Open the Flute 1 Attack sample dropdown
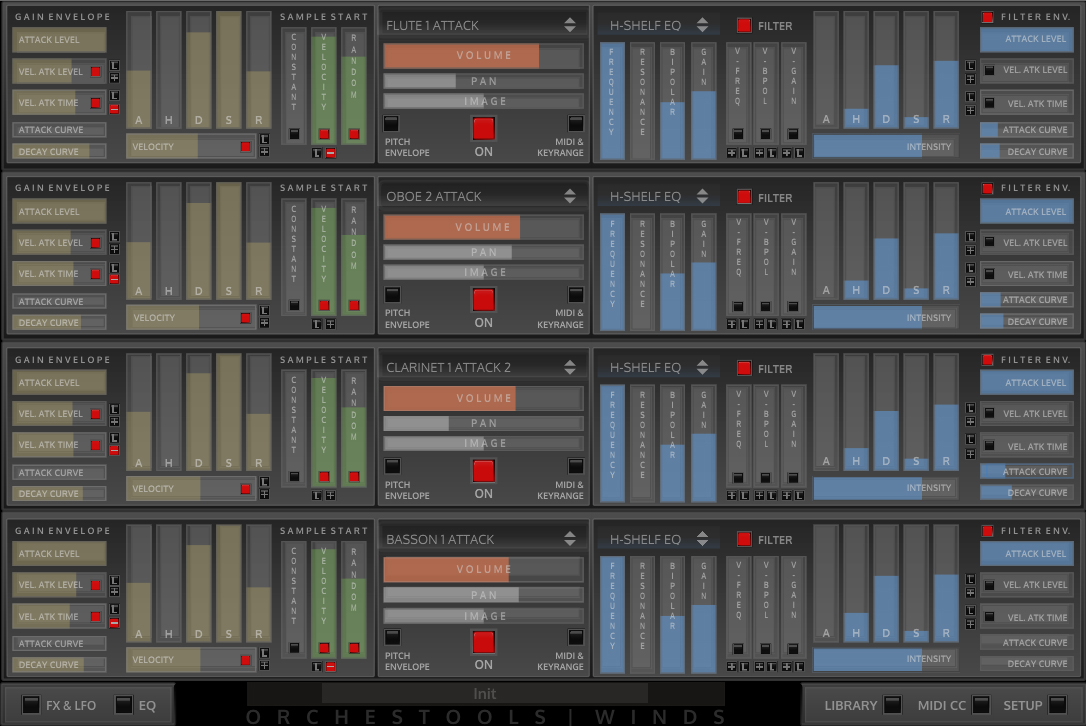This screenshot has width=1086, height=726. (569, 25)
